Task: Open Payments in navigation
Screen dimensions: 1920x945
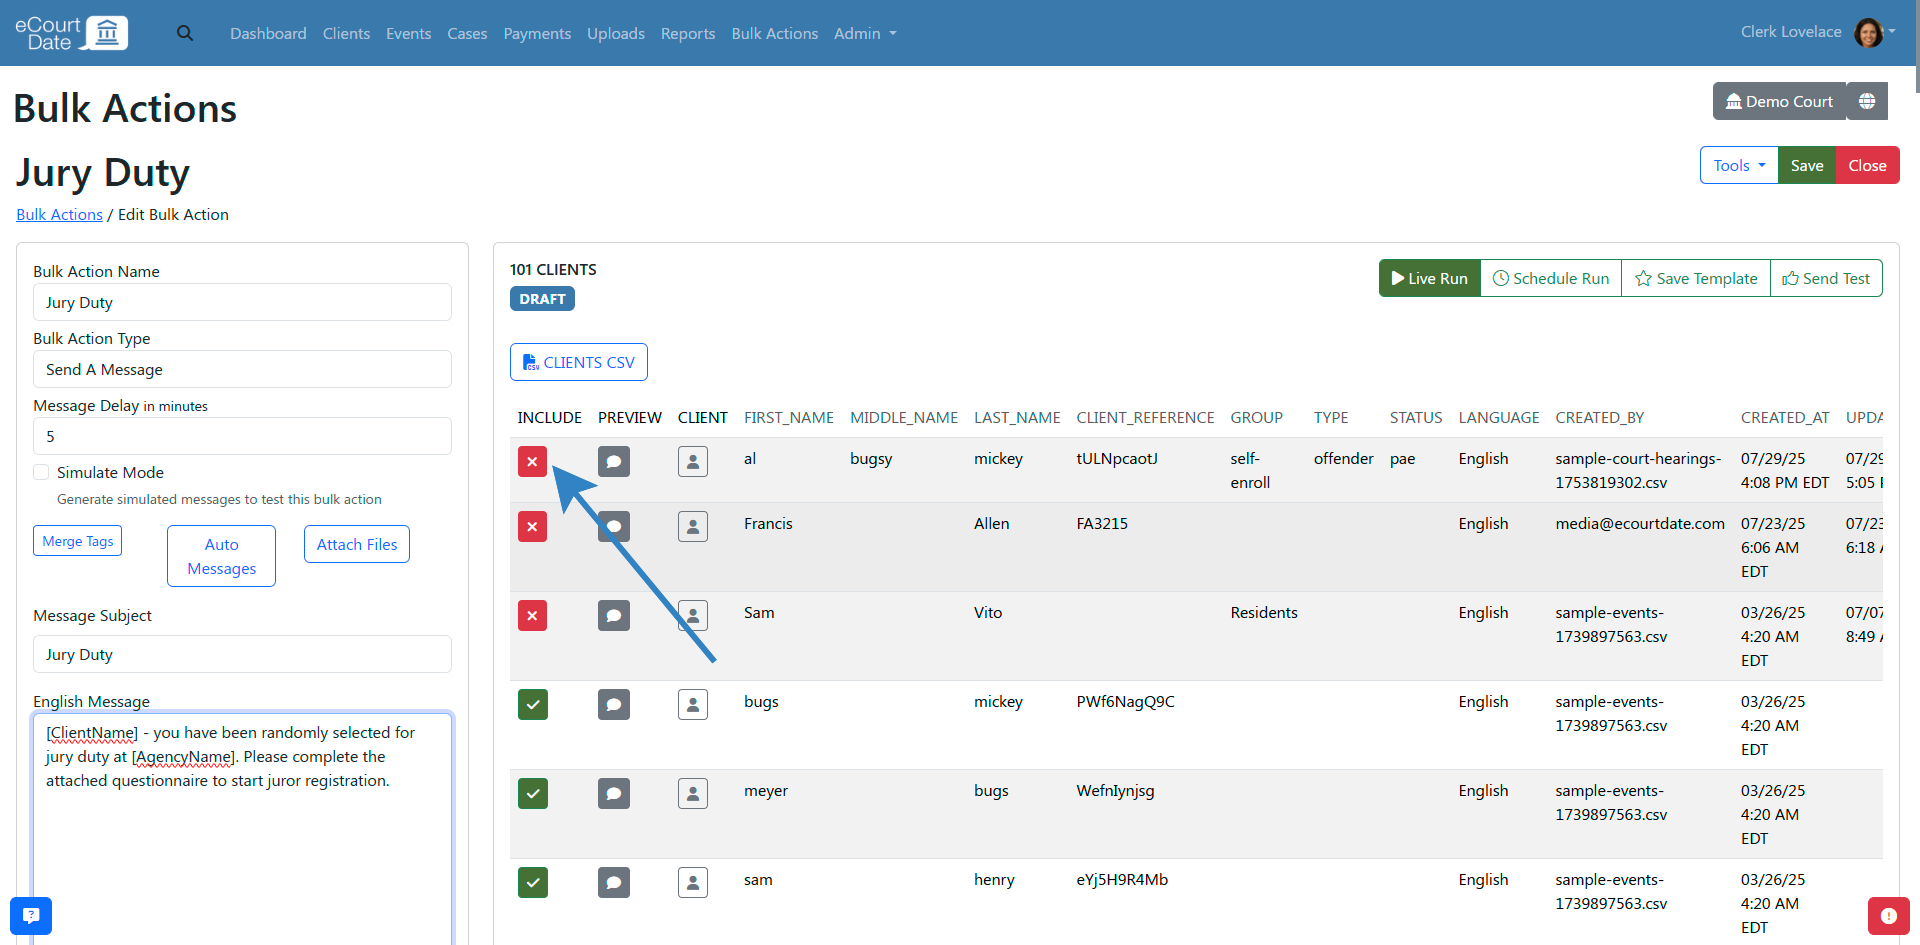Action: pyautogui.click(x=537, y=33)
